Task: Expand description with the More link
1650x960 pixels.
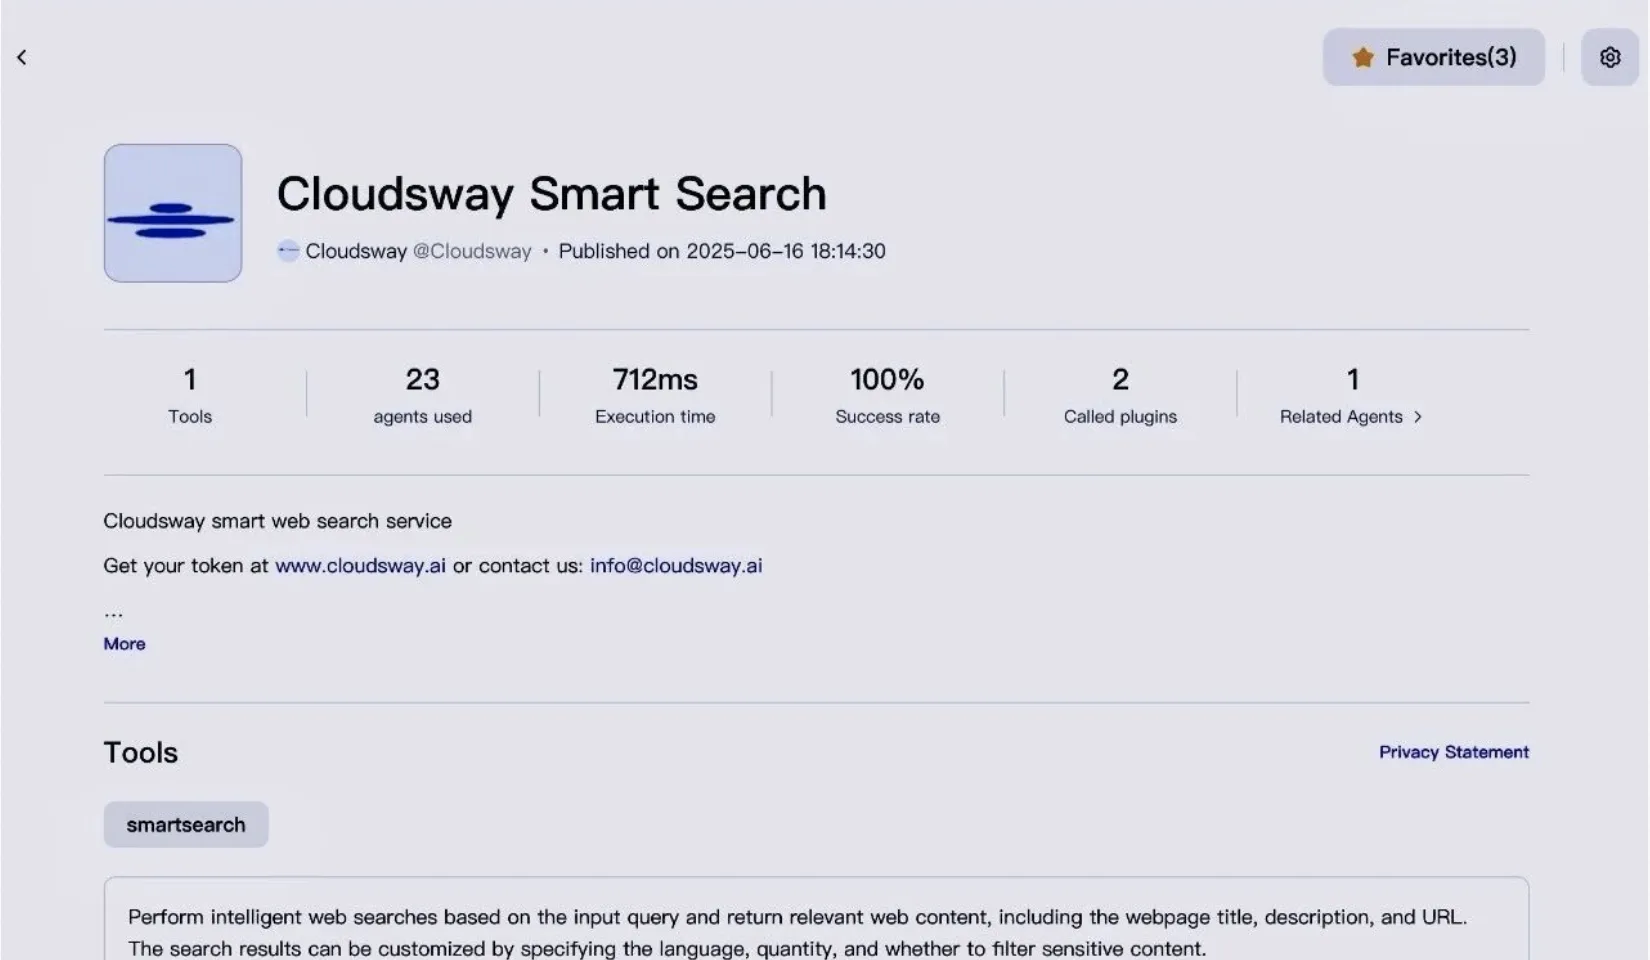Action: point(124,644)
